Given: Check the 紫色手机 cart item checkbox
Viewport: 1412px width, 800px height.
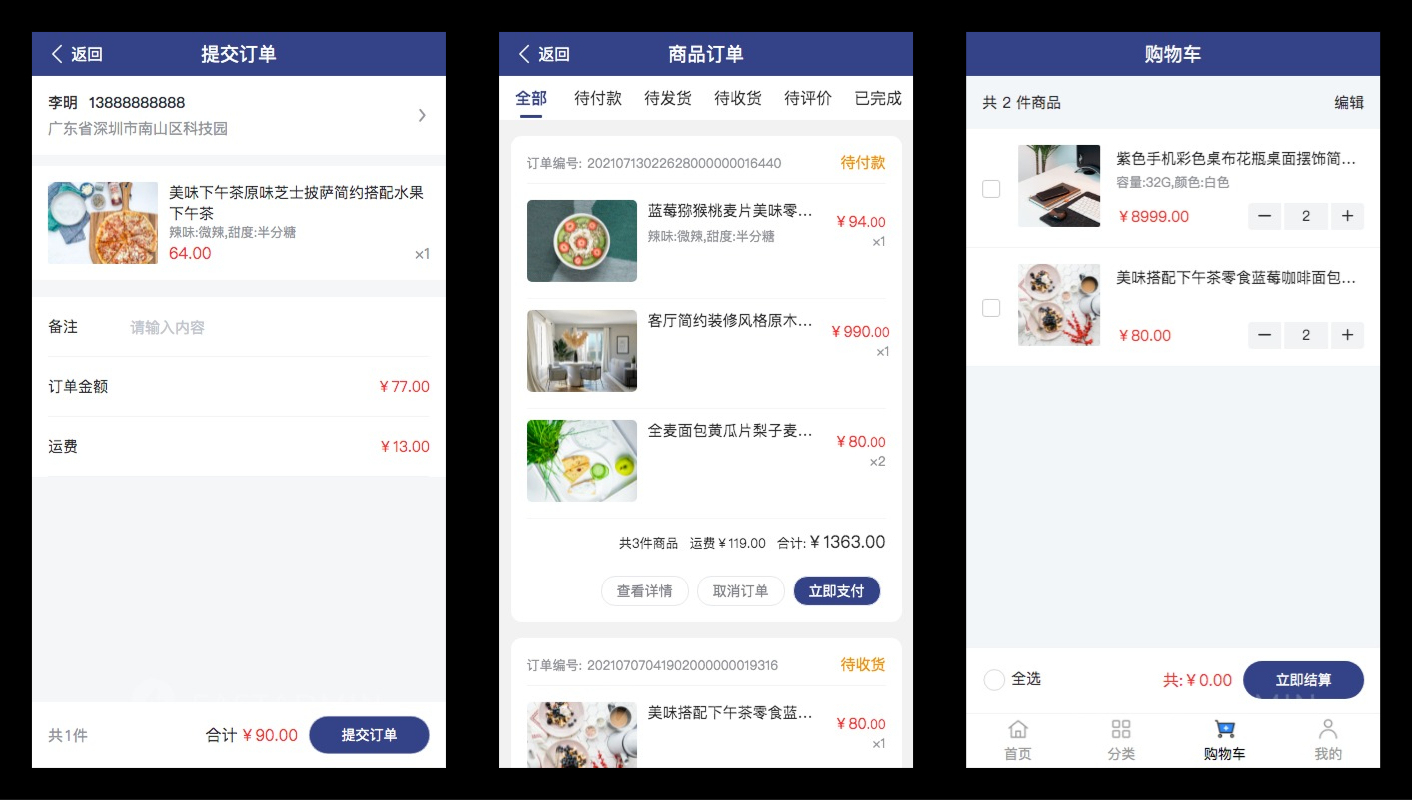Looking at the screenshot, I should (991, 189).
